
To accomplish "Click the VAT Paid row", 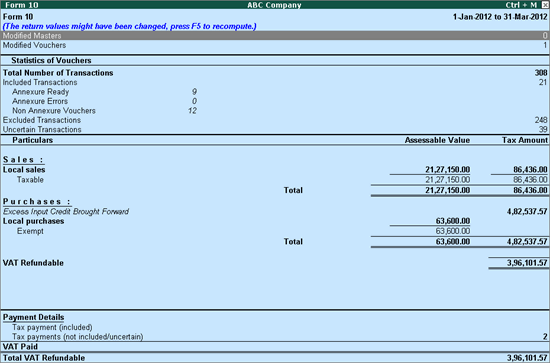I will pos(275,347).
